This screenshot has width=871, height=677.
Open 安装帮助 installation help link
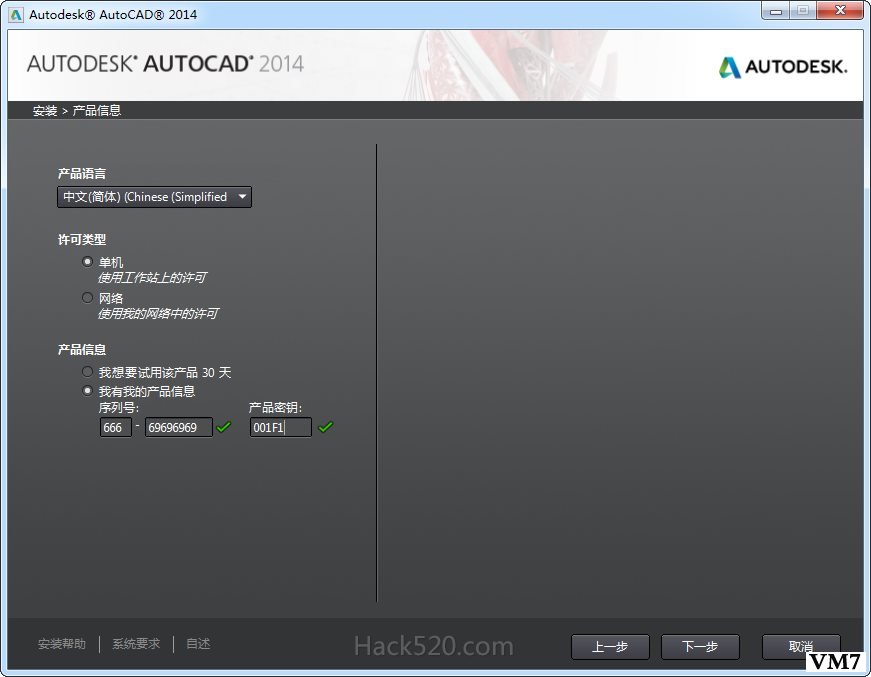(62, 644)
